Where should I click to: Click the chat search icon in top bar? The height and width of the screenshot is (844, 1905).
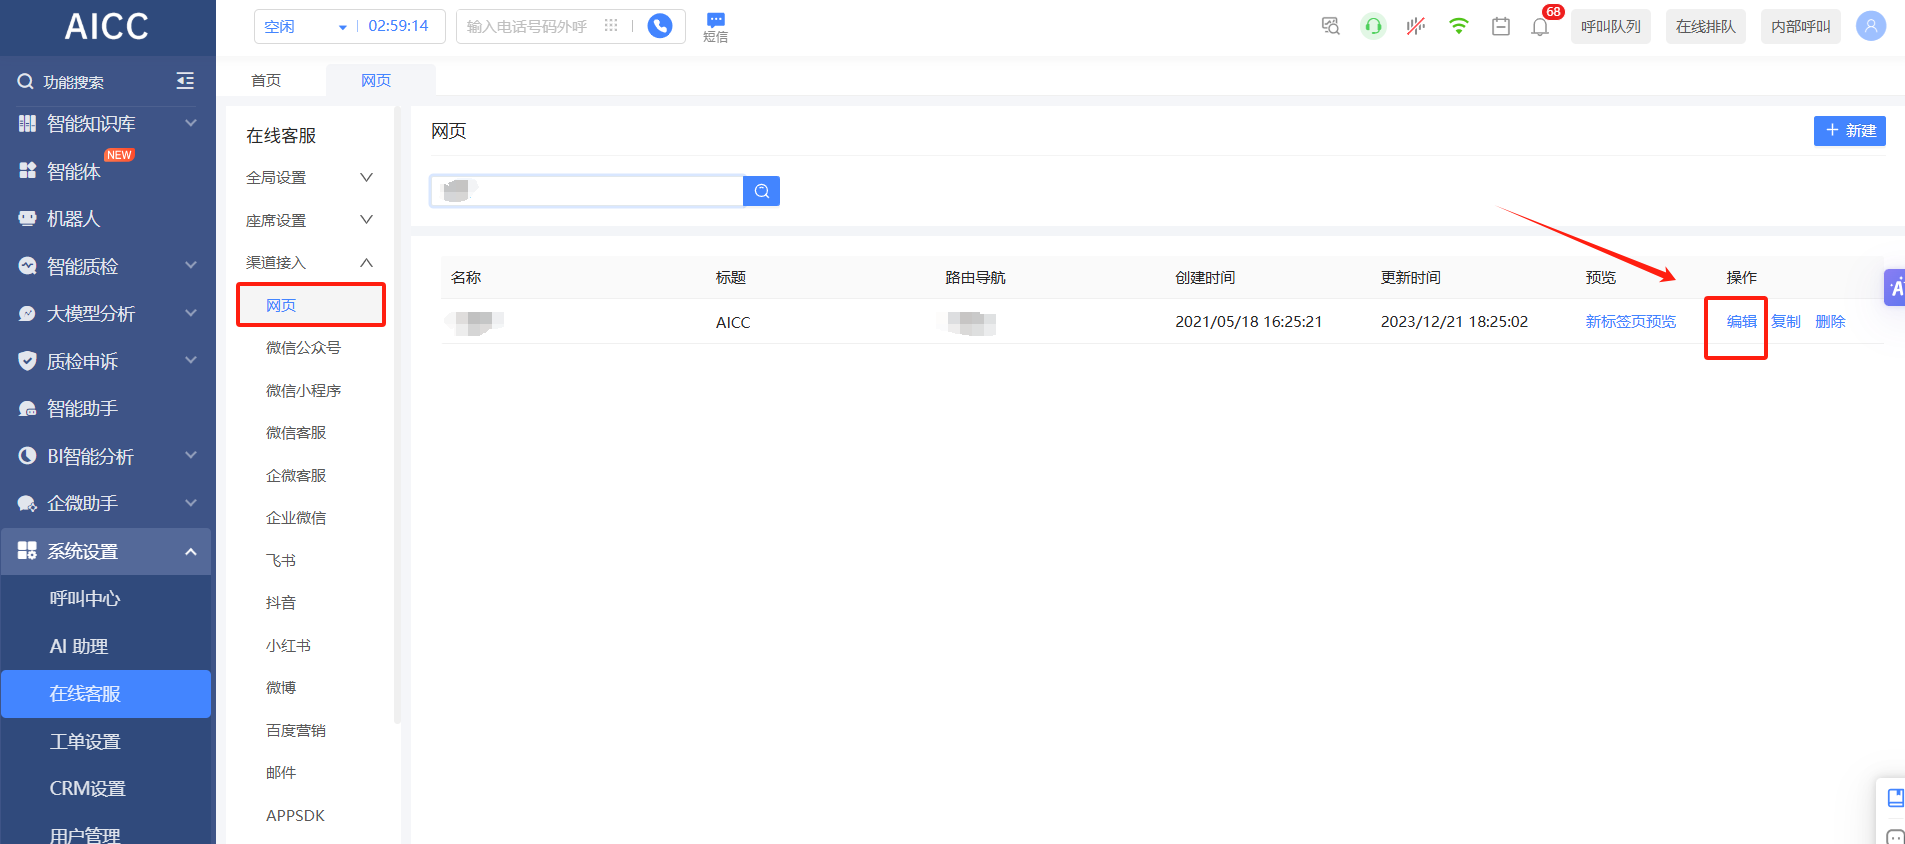click(1330, 26)
